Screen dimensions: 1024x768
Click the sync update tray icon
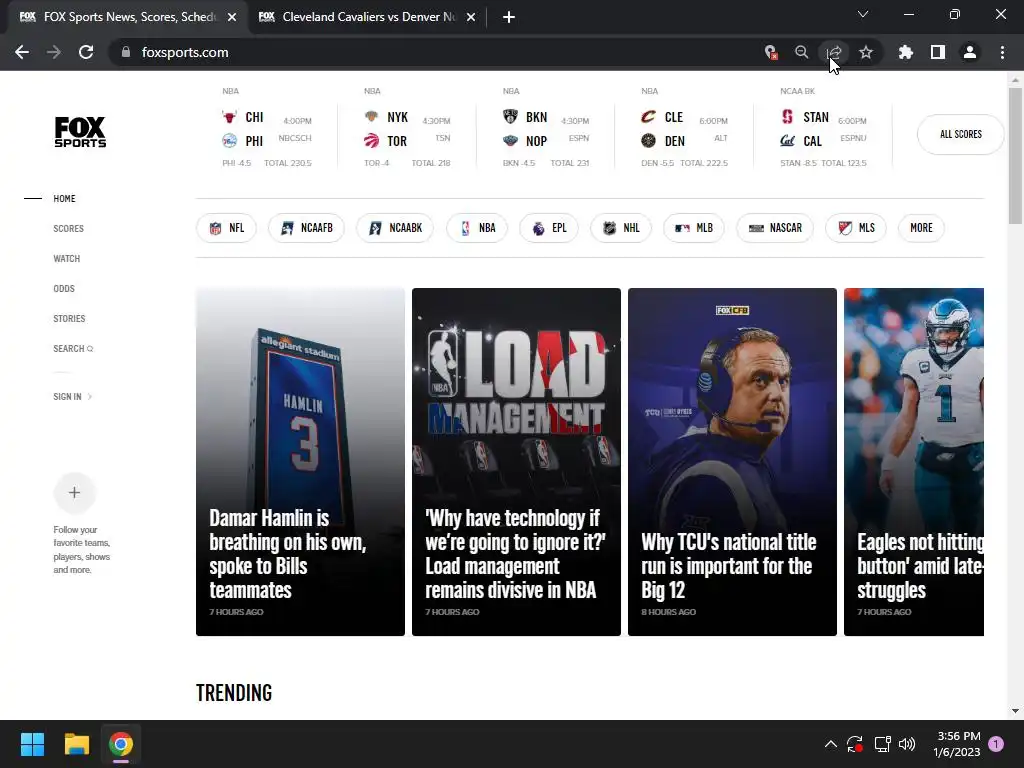pos(855,744)
